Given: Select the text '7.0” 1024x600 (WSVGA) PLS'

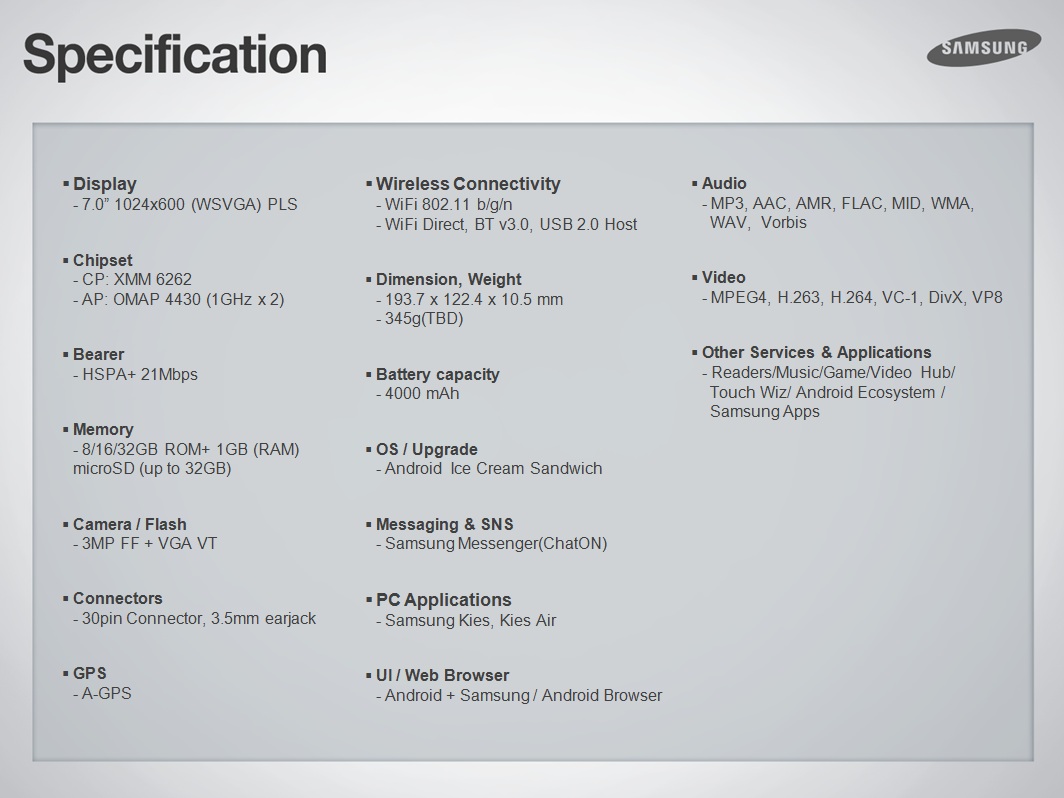Looking at the screenshot, I should tap(189, 204).
